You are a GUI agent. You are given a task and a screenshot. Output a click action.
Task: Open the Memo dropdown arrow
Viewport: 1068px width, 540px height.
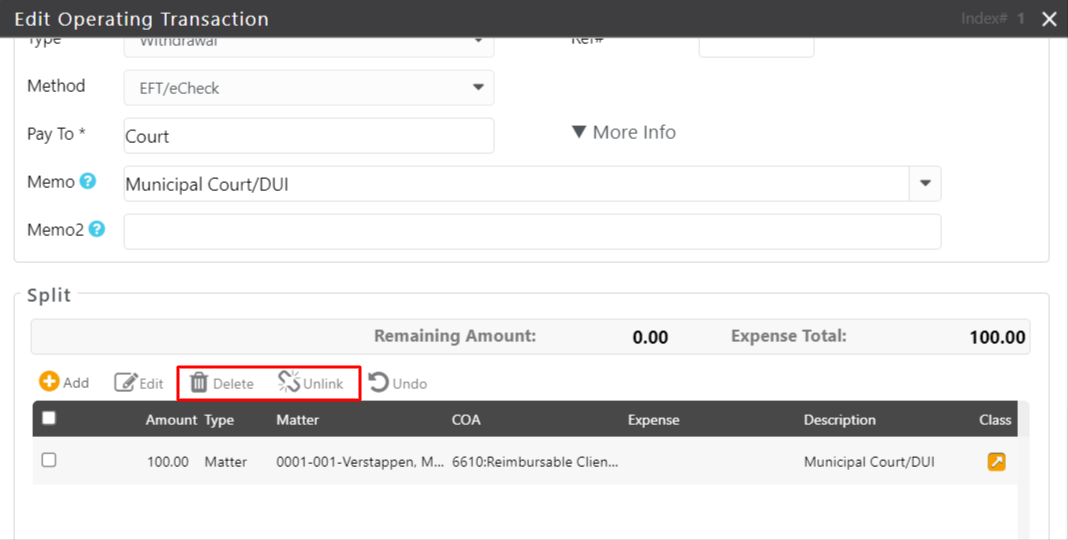925,184
